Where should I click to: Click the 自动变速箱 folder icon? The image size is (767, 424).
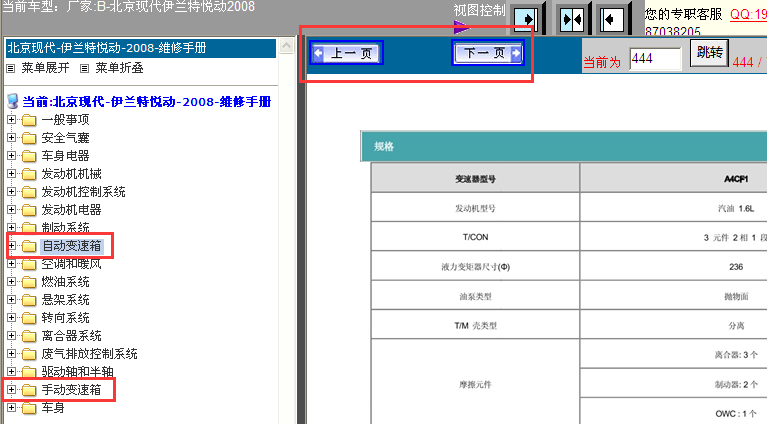[29, 246]
